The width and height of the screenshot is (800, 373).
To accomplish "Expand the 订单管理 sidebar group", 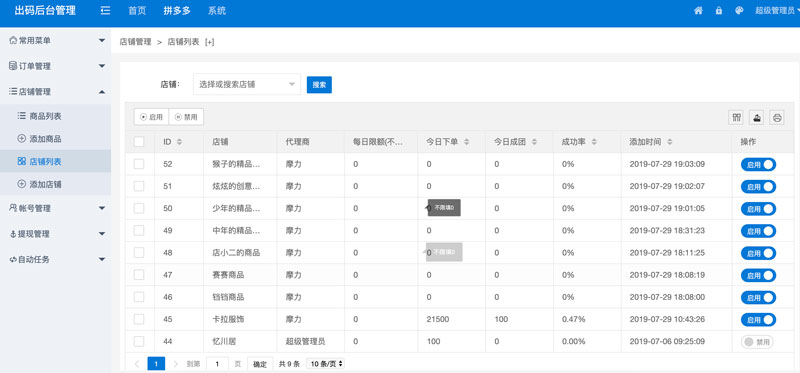I will click(55, 66).
